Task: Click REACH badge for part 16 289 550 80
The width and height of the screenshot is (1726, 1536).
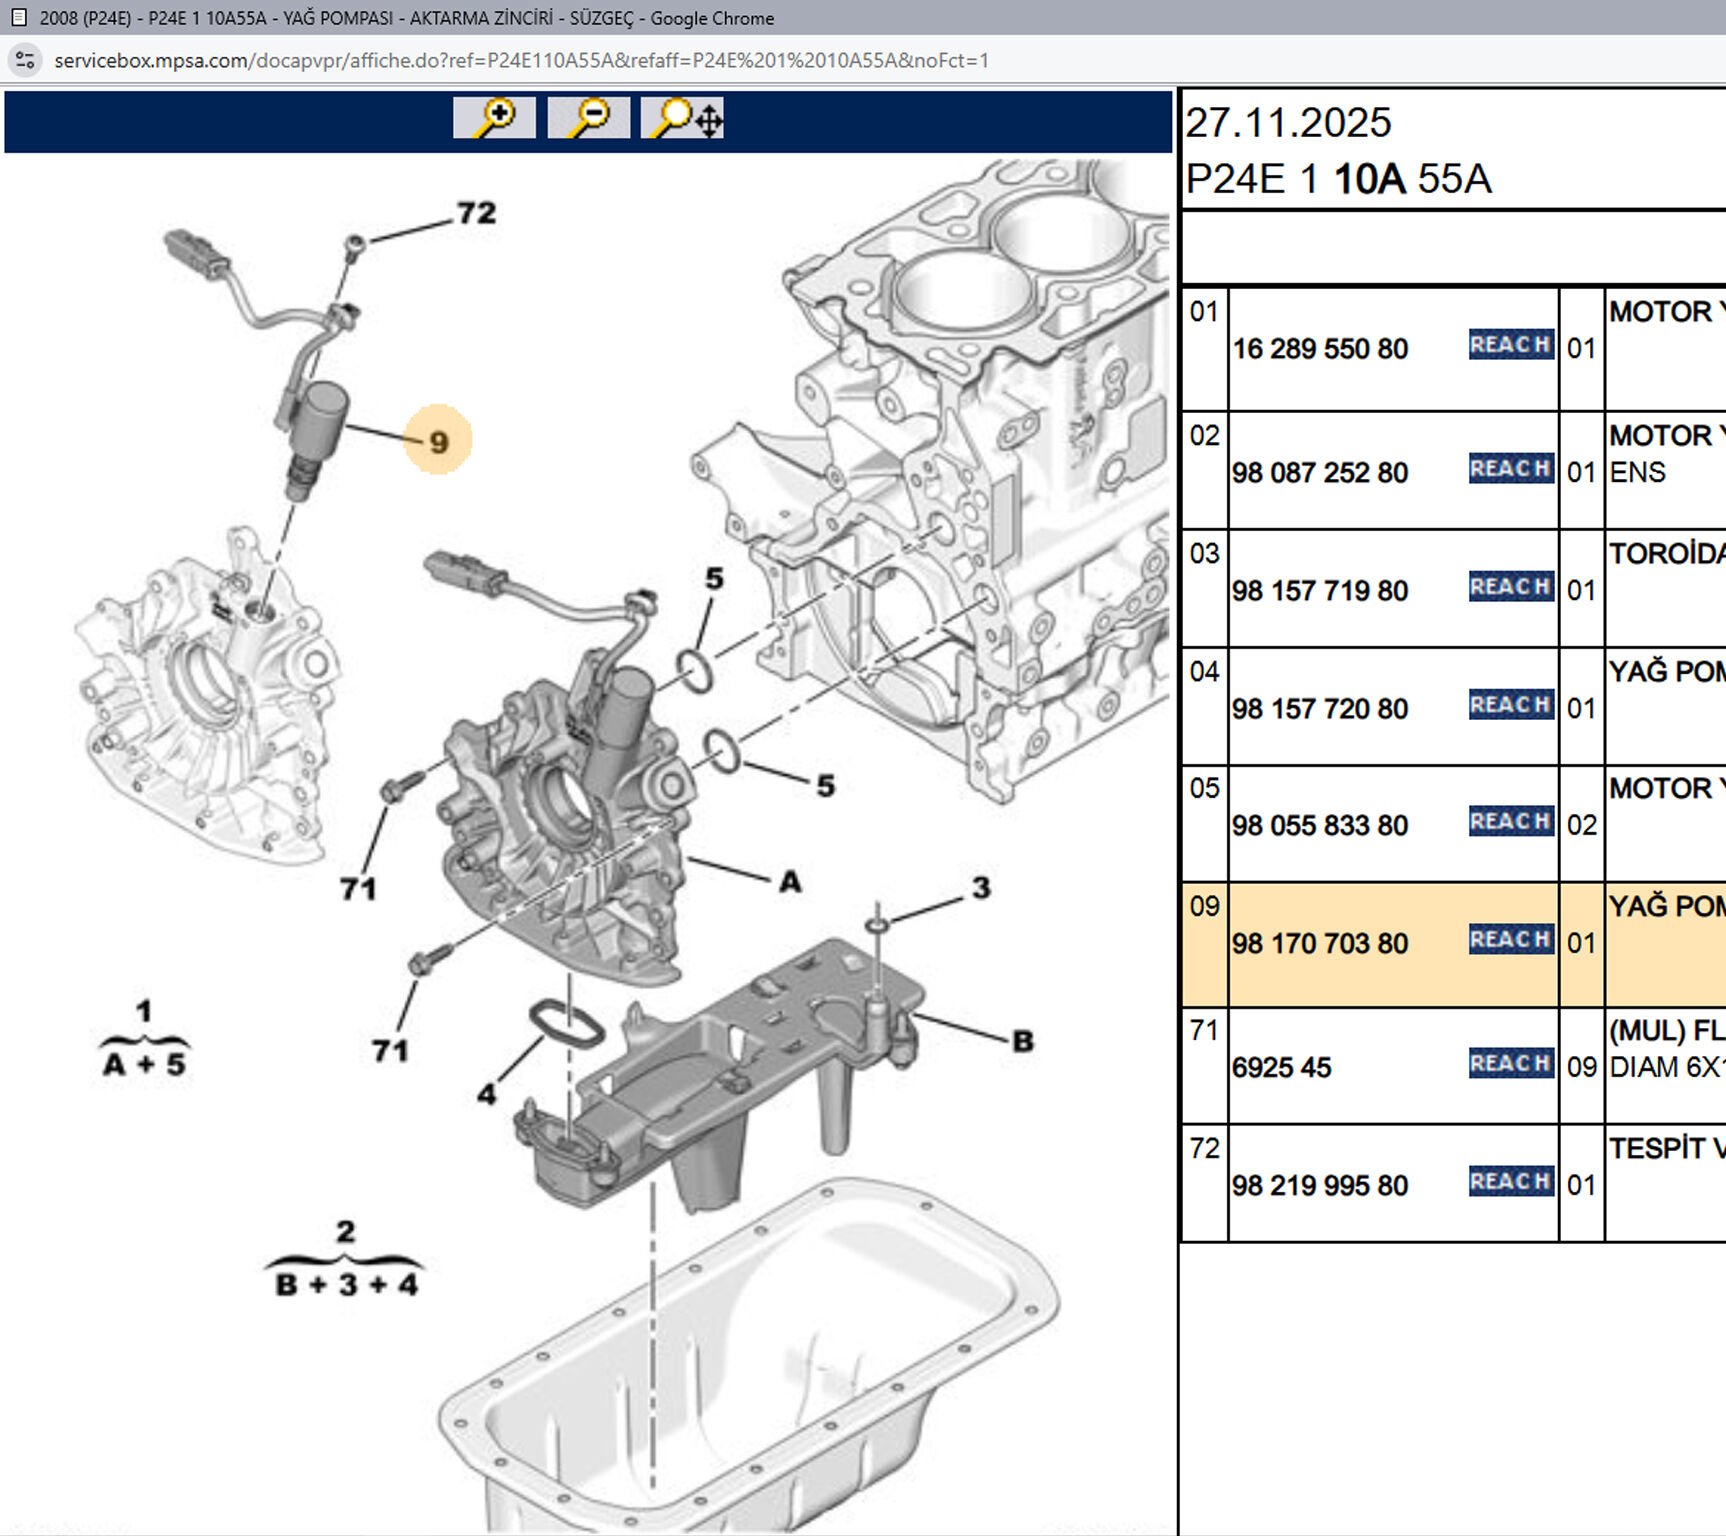Action: point(1510,345)
